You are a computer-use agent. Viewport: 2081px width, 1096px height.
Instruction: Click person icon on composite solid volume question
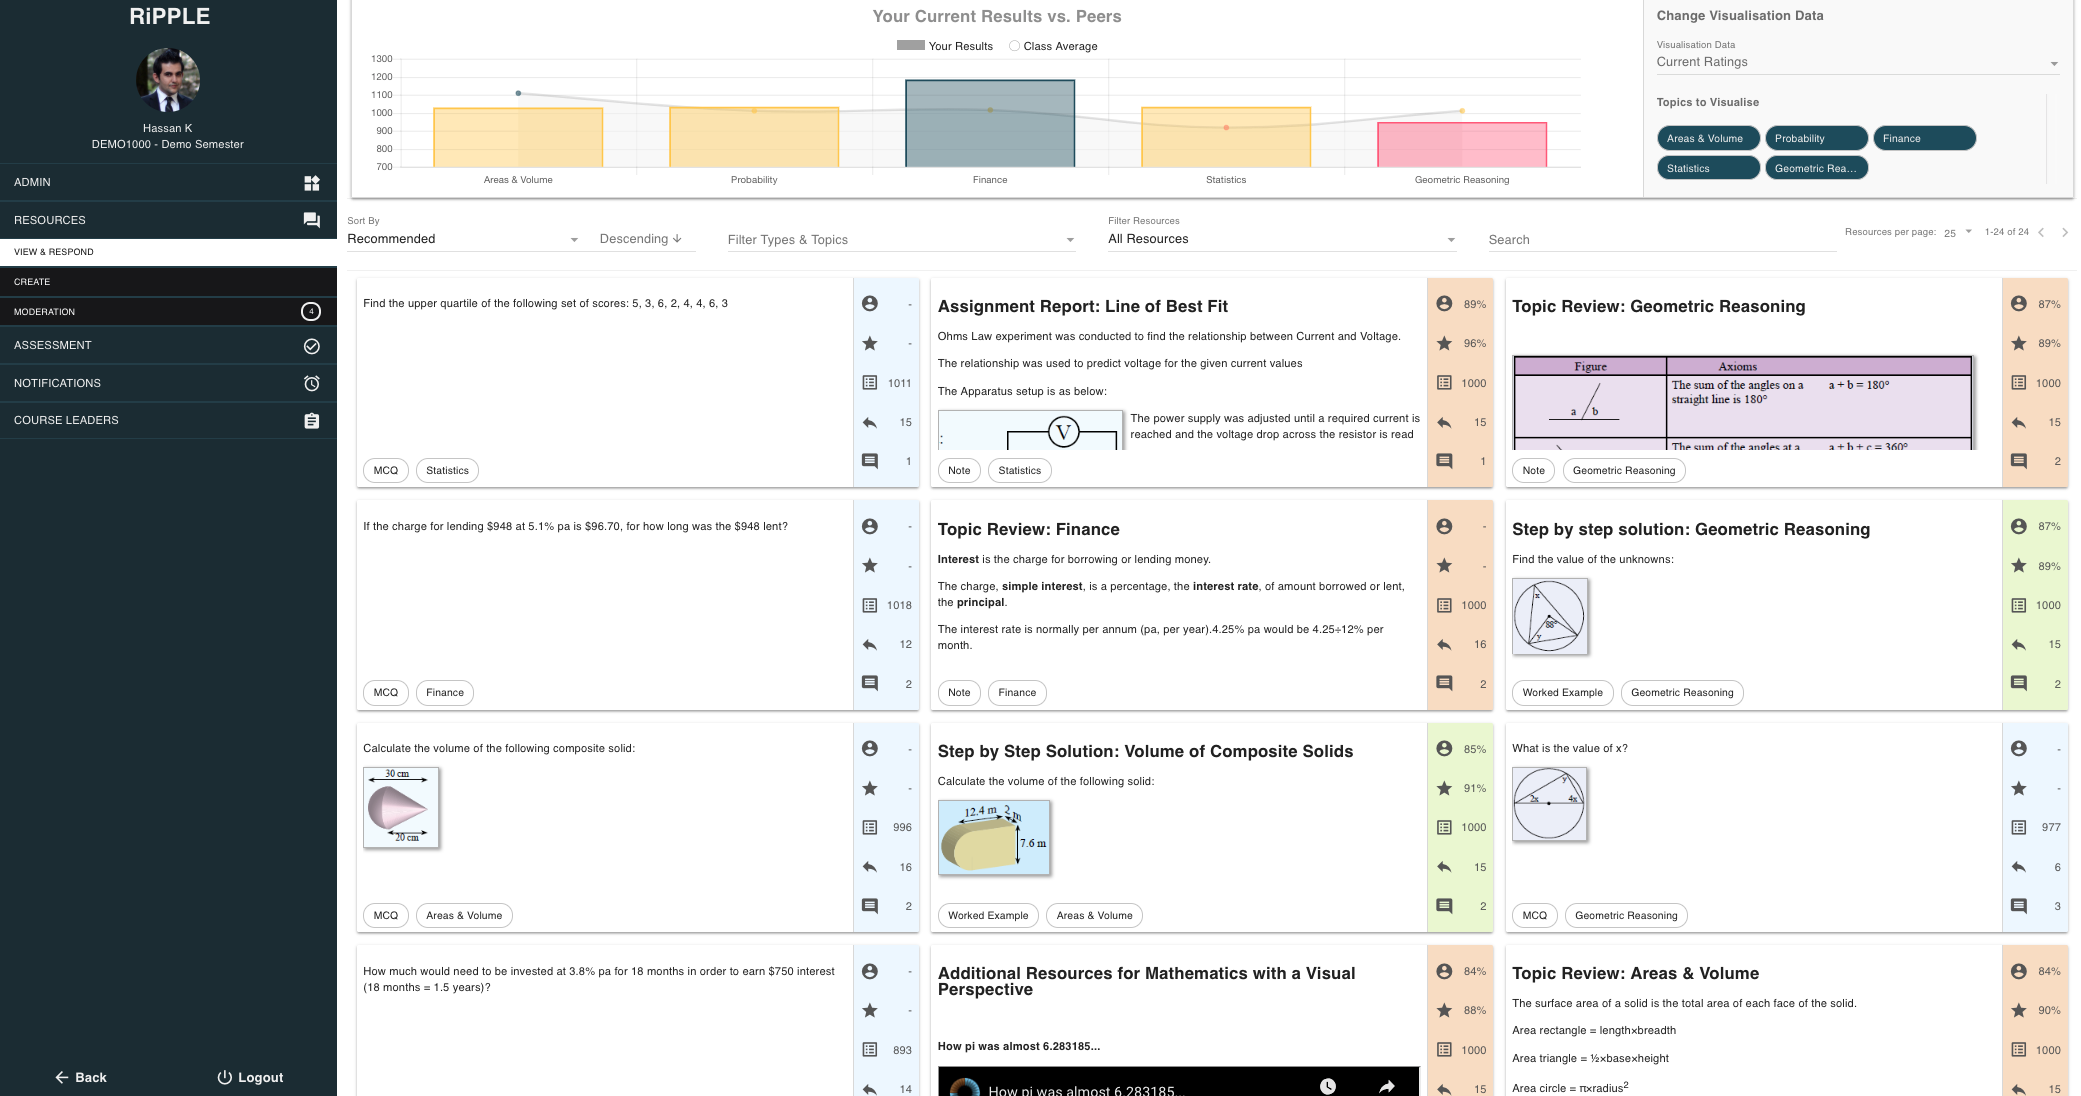tap(870, 748)
